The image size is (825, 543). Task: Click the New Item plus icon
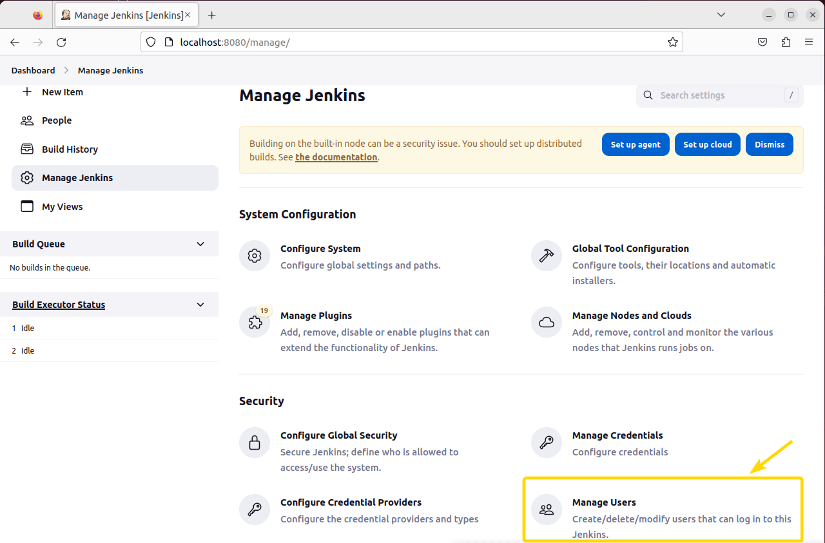[27, 92]
